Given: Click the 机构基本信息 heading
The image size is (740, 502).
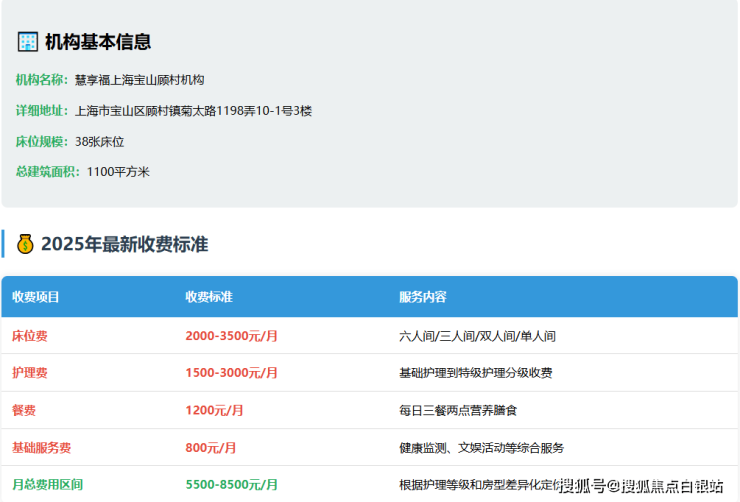Looking at the screenshot, I should click(x=98, y=42).
